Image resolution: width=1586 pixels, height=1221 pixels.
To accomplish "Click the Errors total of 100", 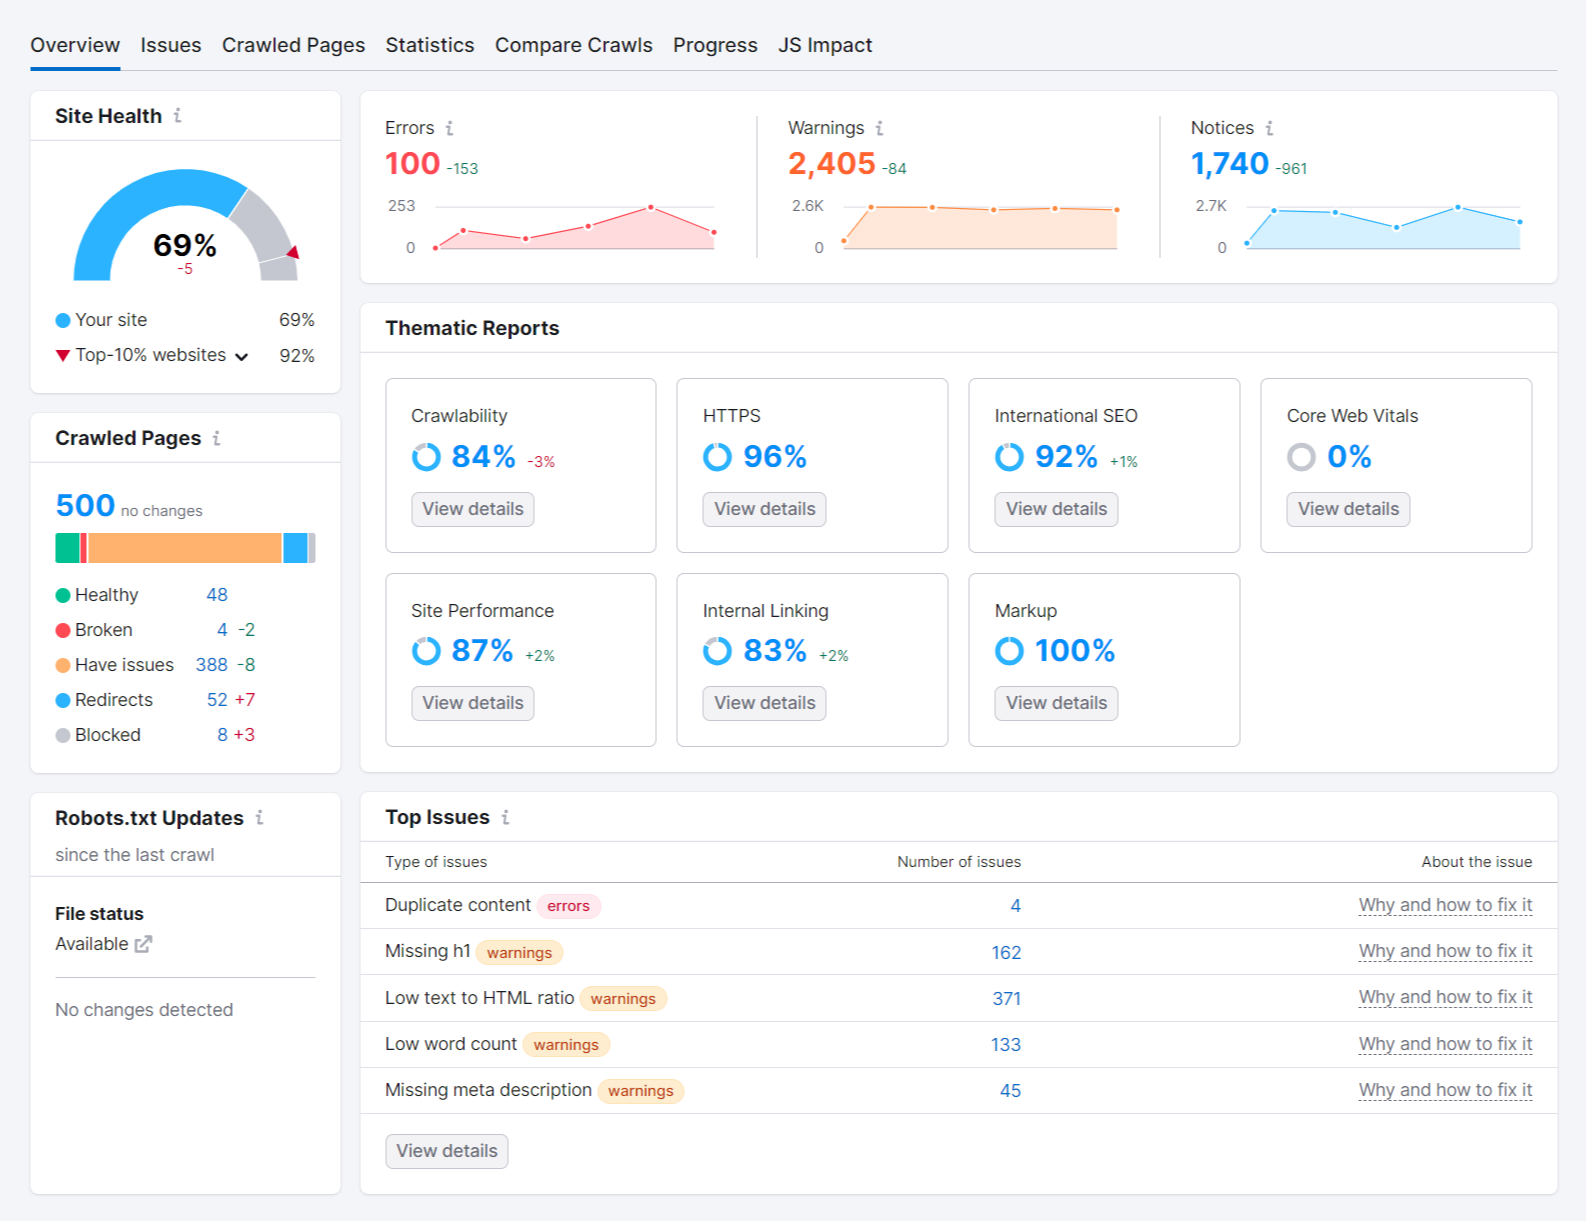I will pyautogui.click(x=412, y=164).
